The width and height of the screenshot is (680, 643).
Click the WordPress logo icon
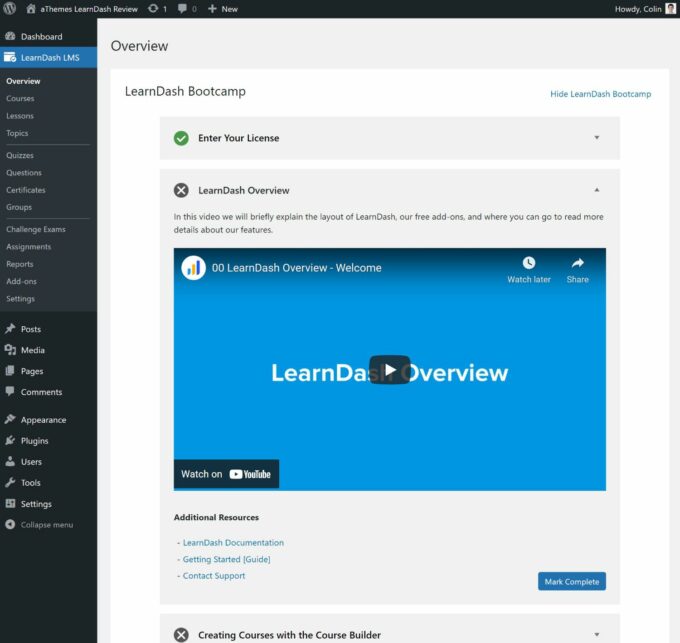pos(10,9)
